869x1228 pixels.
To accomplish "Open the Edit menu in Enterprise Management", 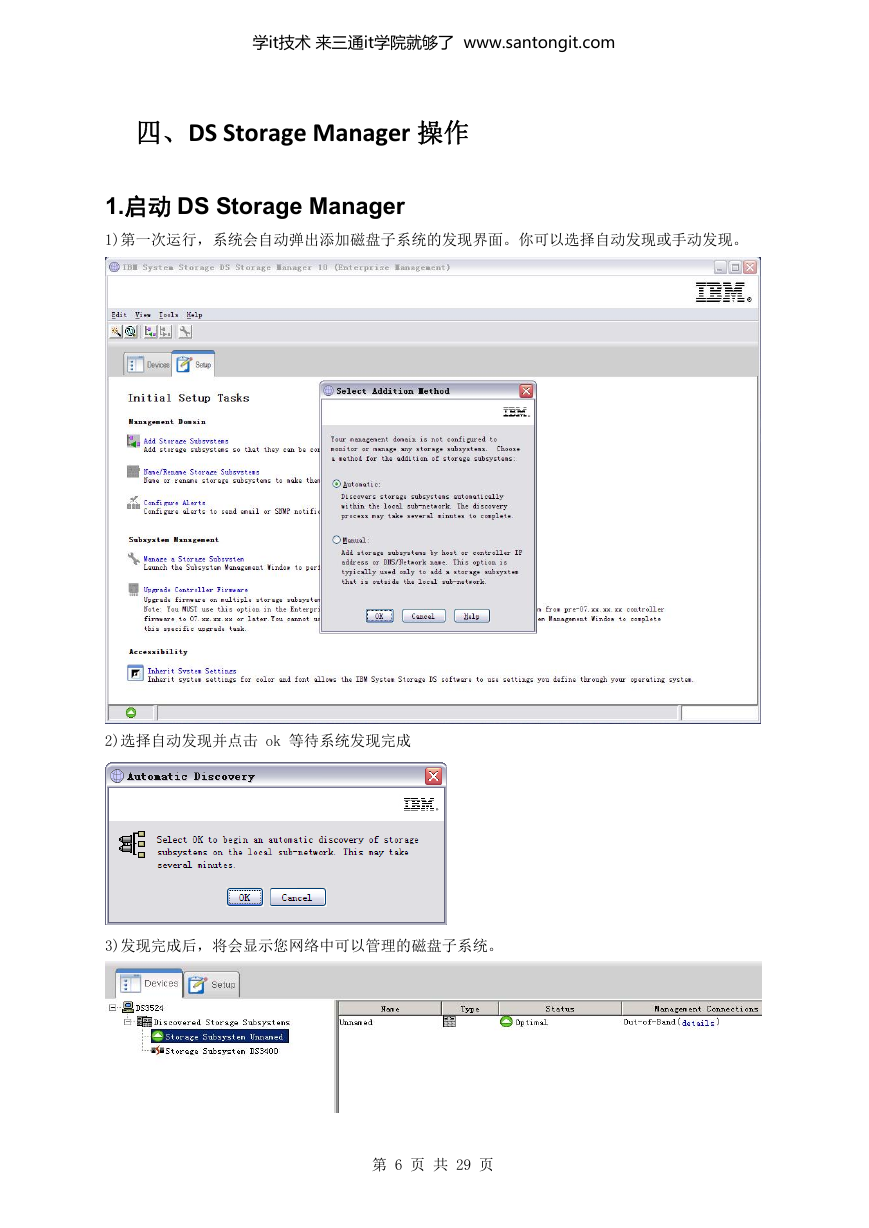I will [118, 314].
